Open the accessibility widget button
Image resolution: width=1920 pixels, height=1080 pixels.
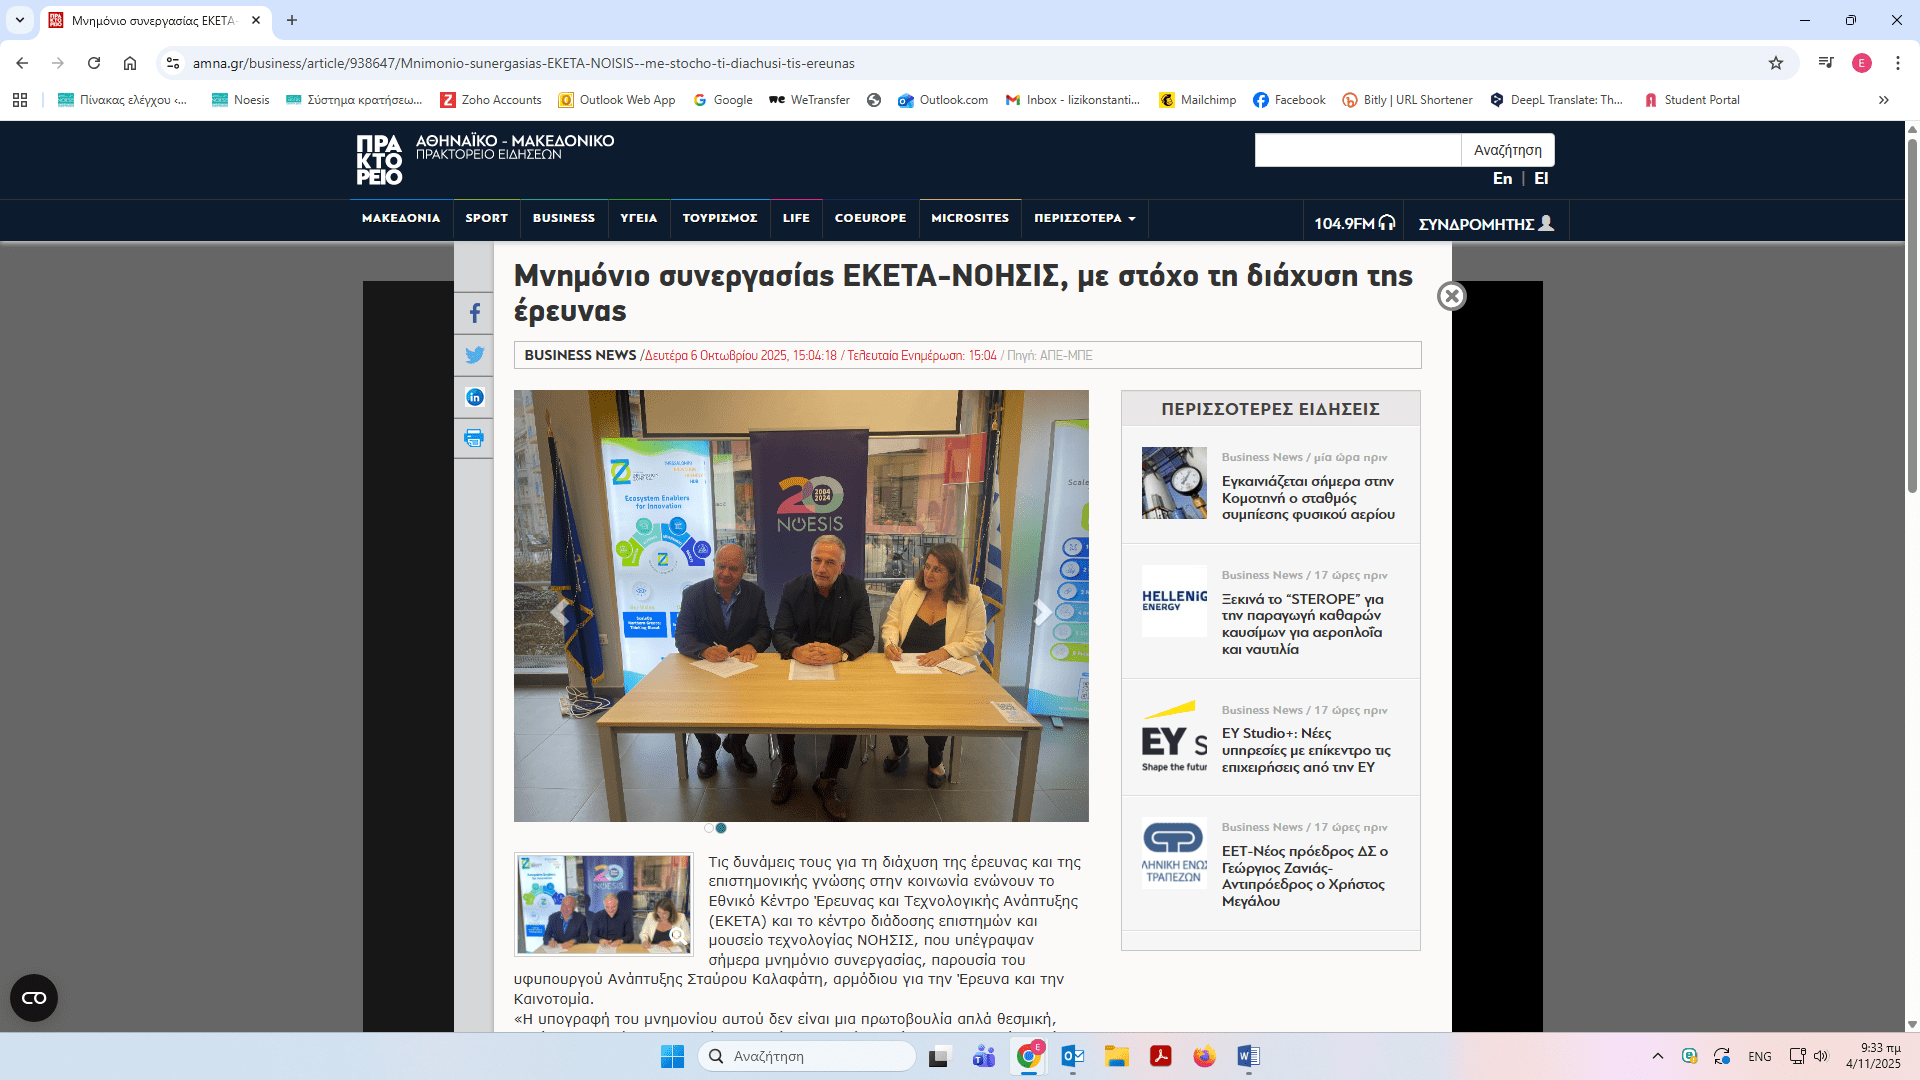(x=34, y=997)
